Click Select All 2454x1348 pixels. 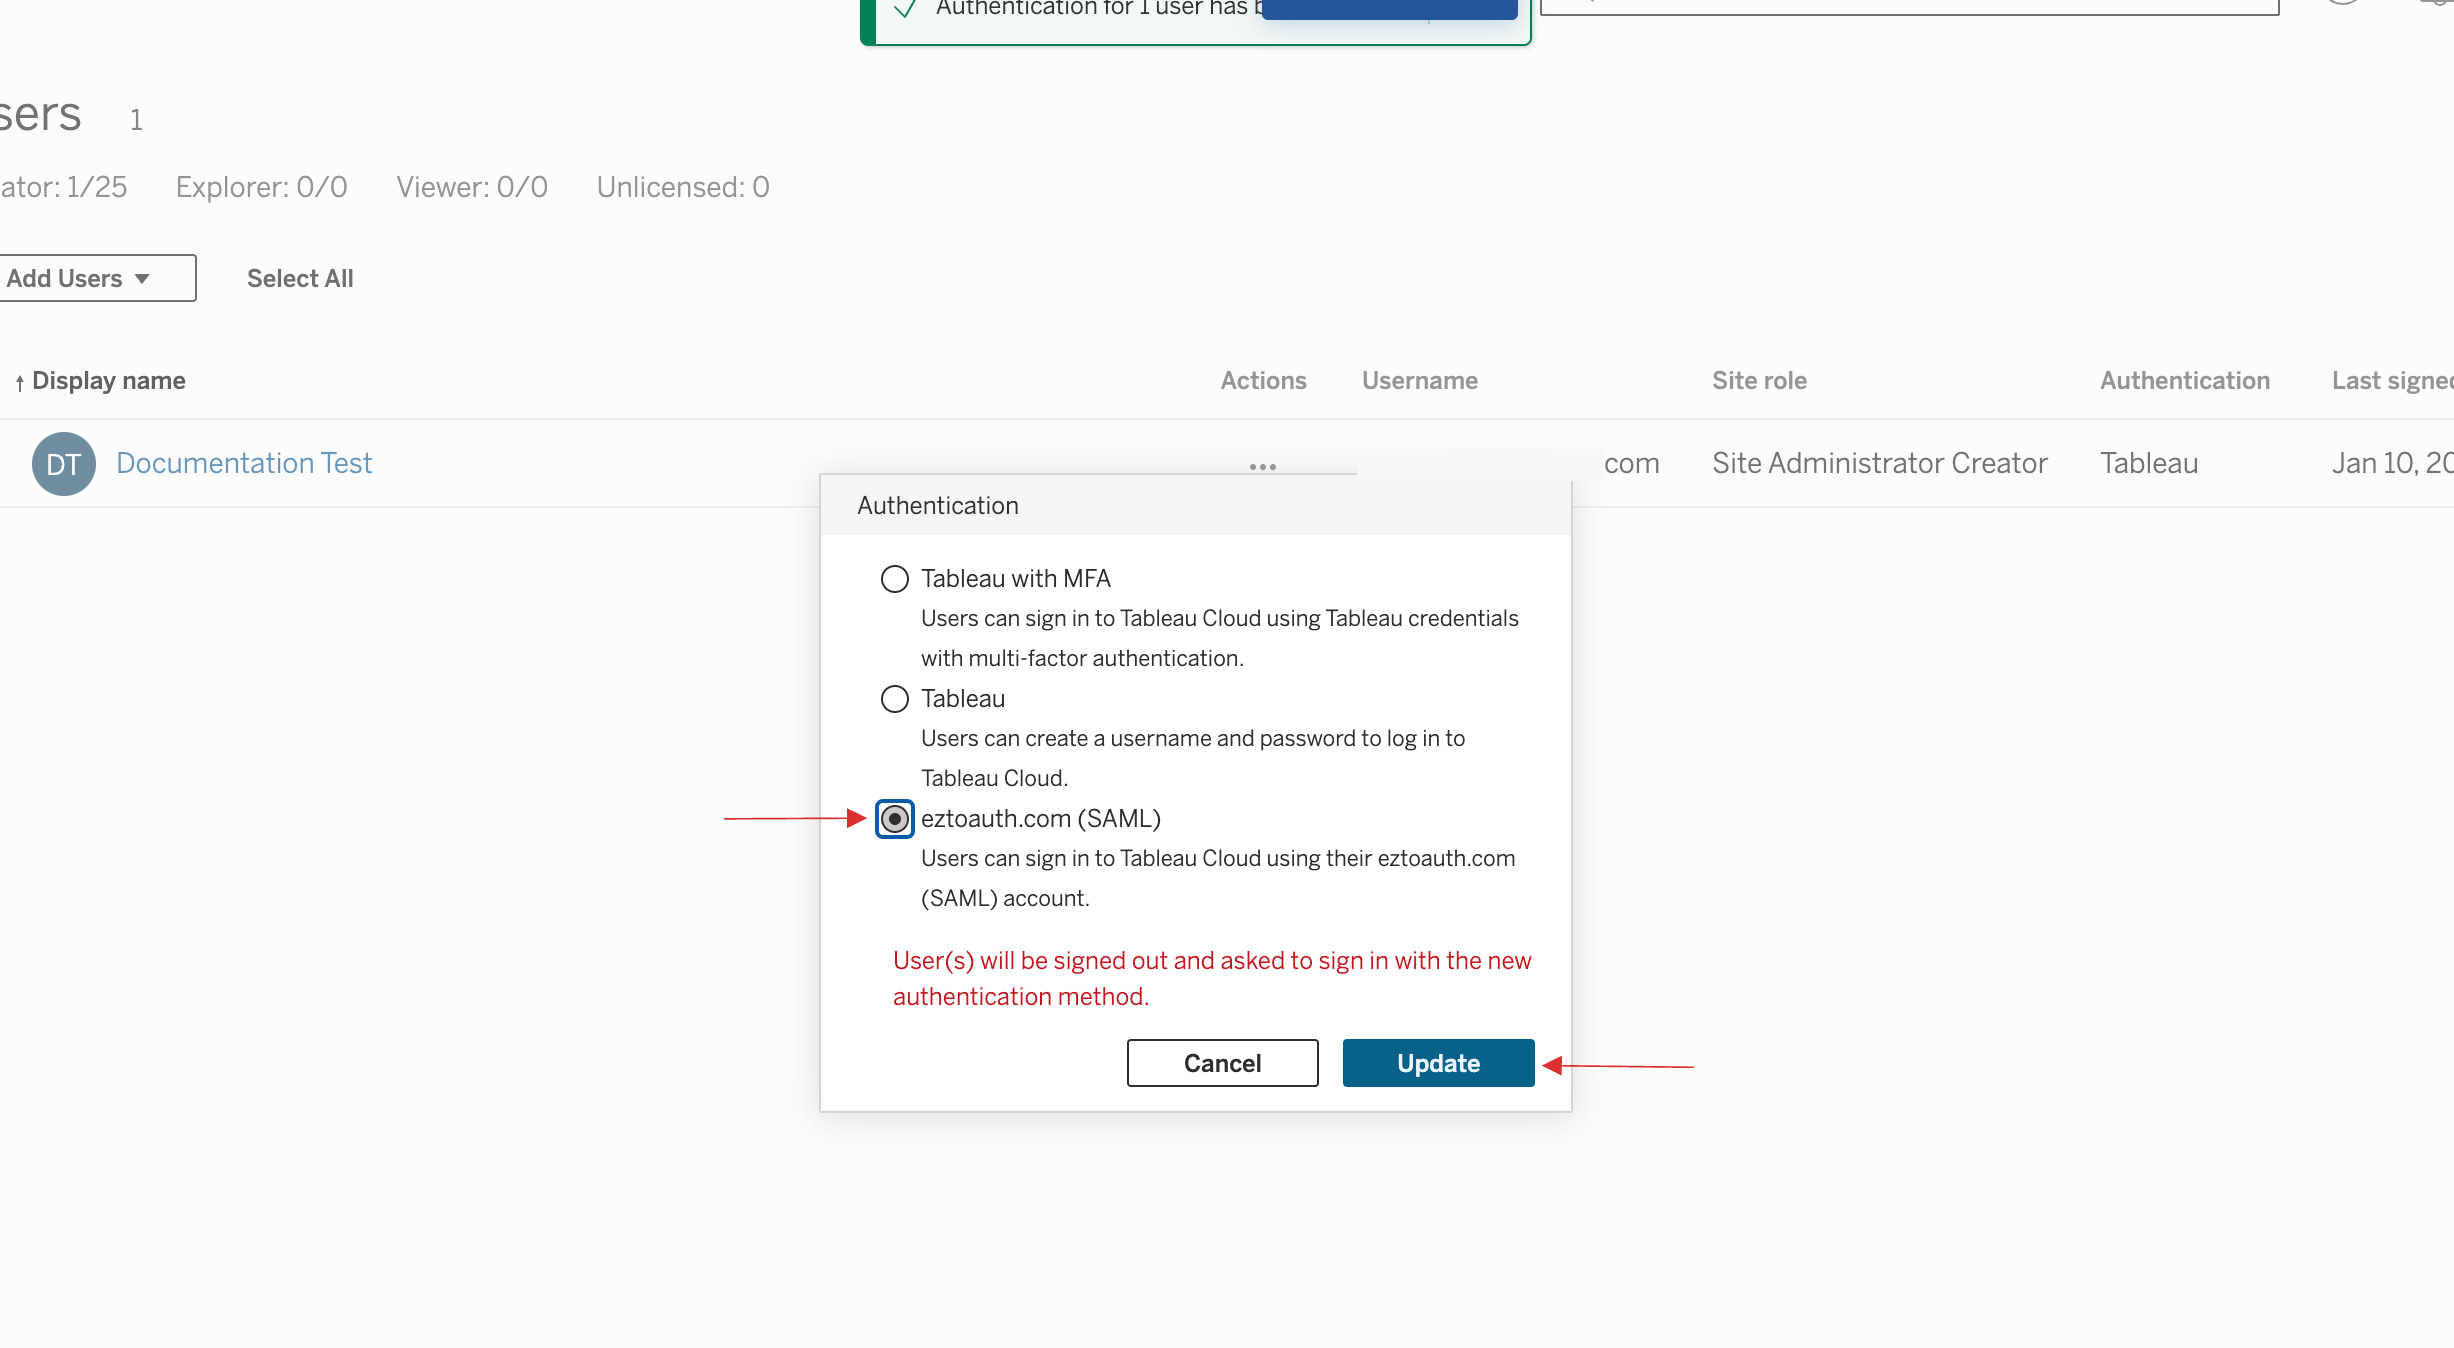pyautogui.click(x=300, y=278)
